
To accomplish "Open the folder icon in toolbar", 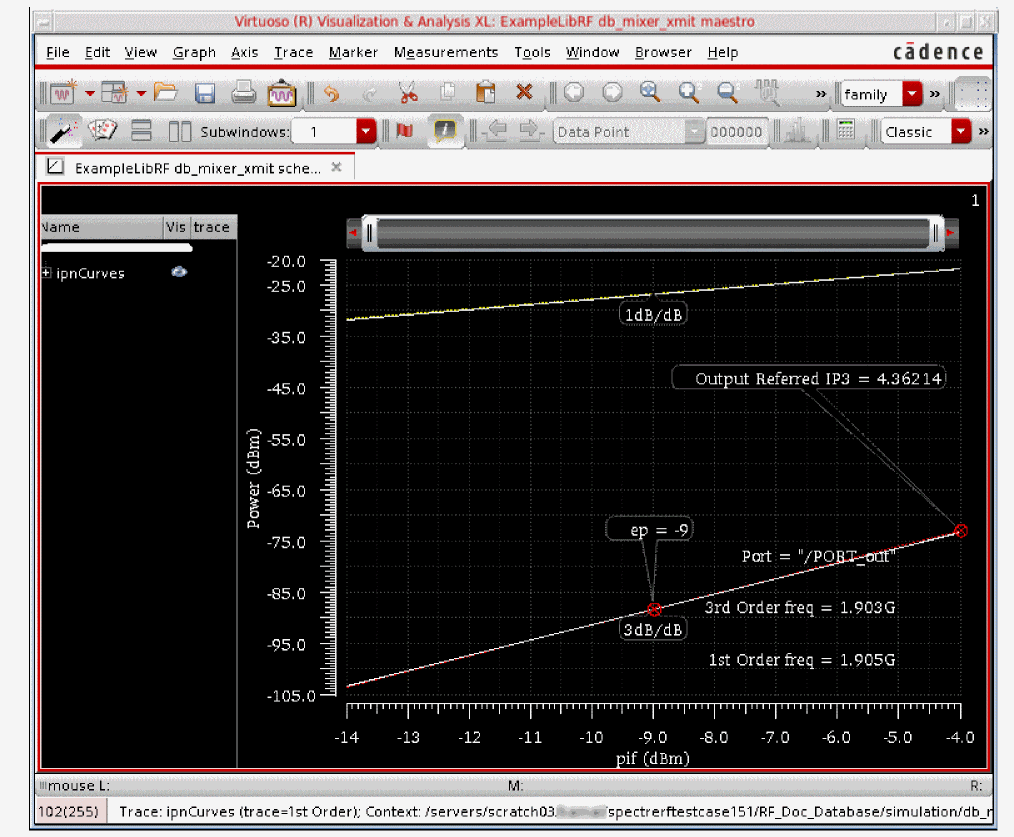I will [166, 93].
